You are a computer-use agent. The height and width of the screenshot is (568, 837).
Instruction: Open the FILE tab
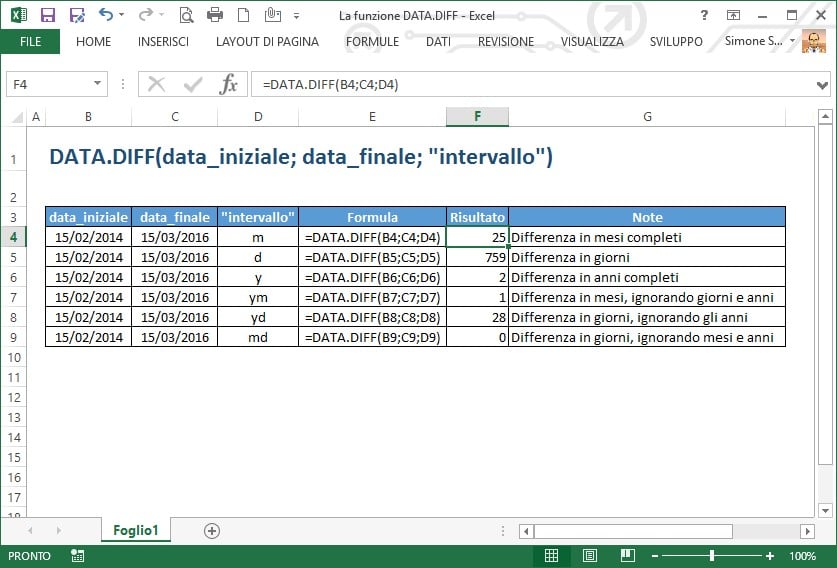point(30,41)
